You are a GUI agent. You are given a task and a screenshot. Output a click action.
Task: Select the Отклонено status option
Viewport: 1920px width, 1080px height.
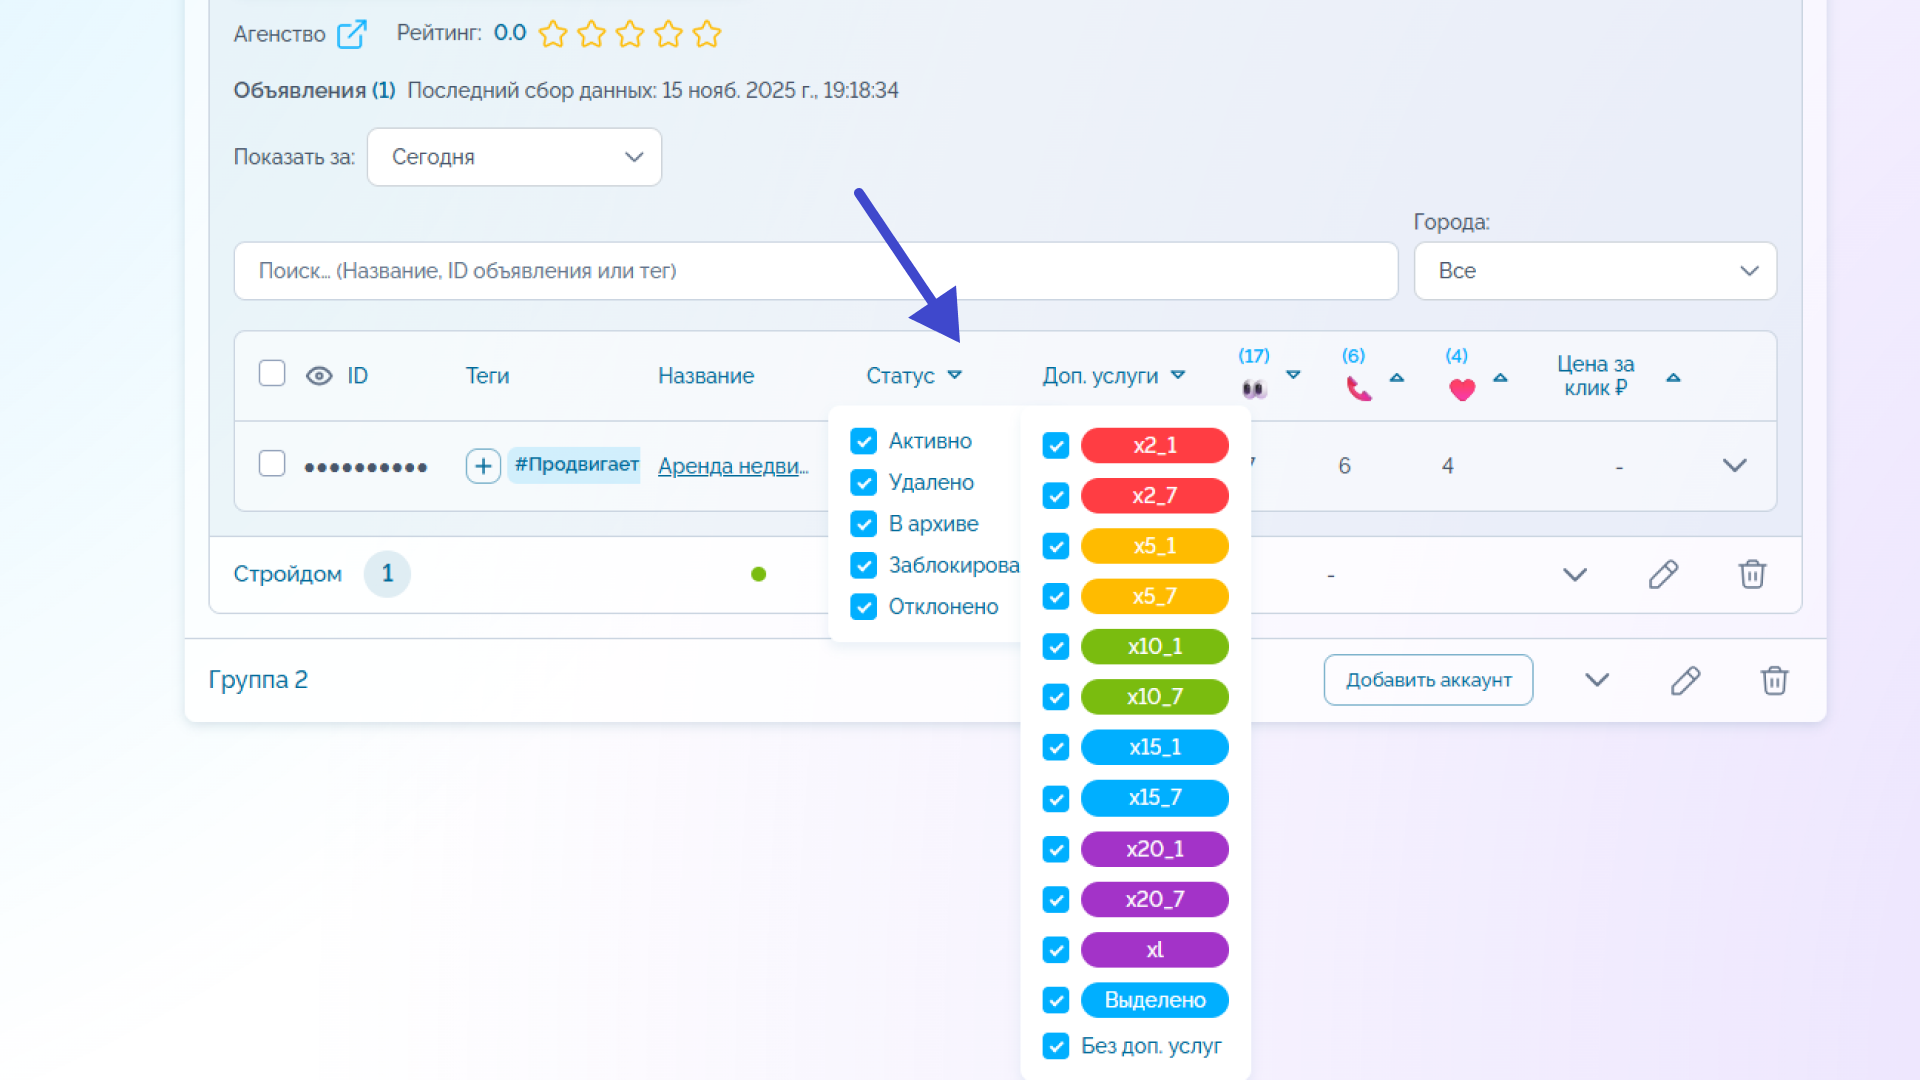(943, 607)
